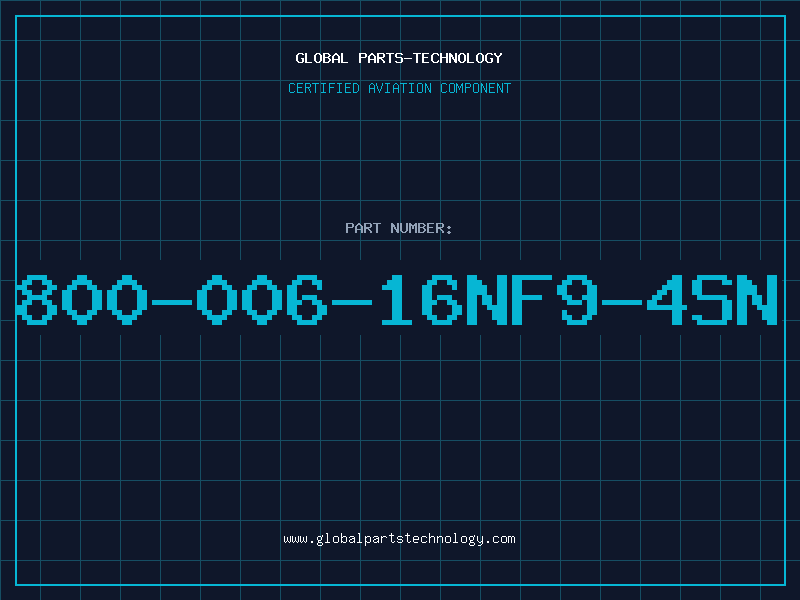Click the PART NUMBER: label
The width and height of the screenshot is (800, 600).
(399, 228)
